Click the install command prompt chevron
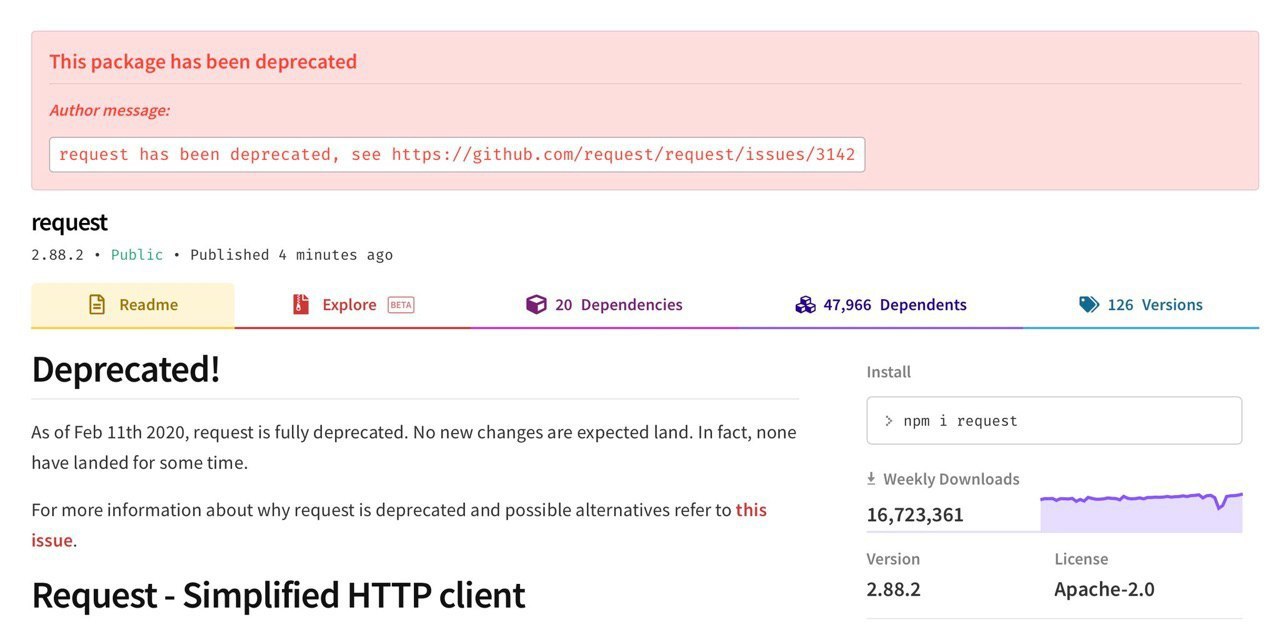This screenshot has height=624, width=1280. click(888, 421)
